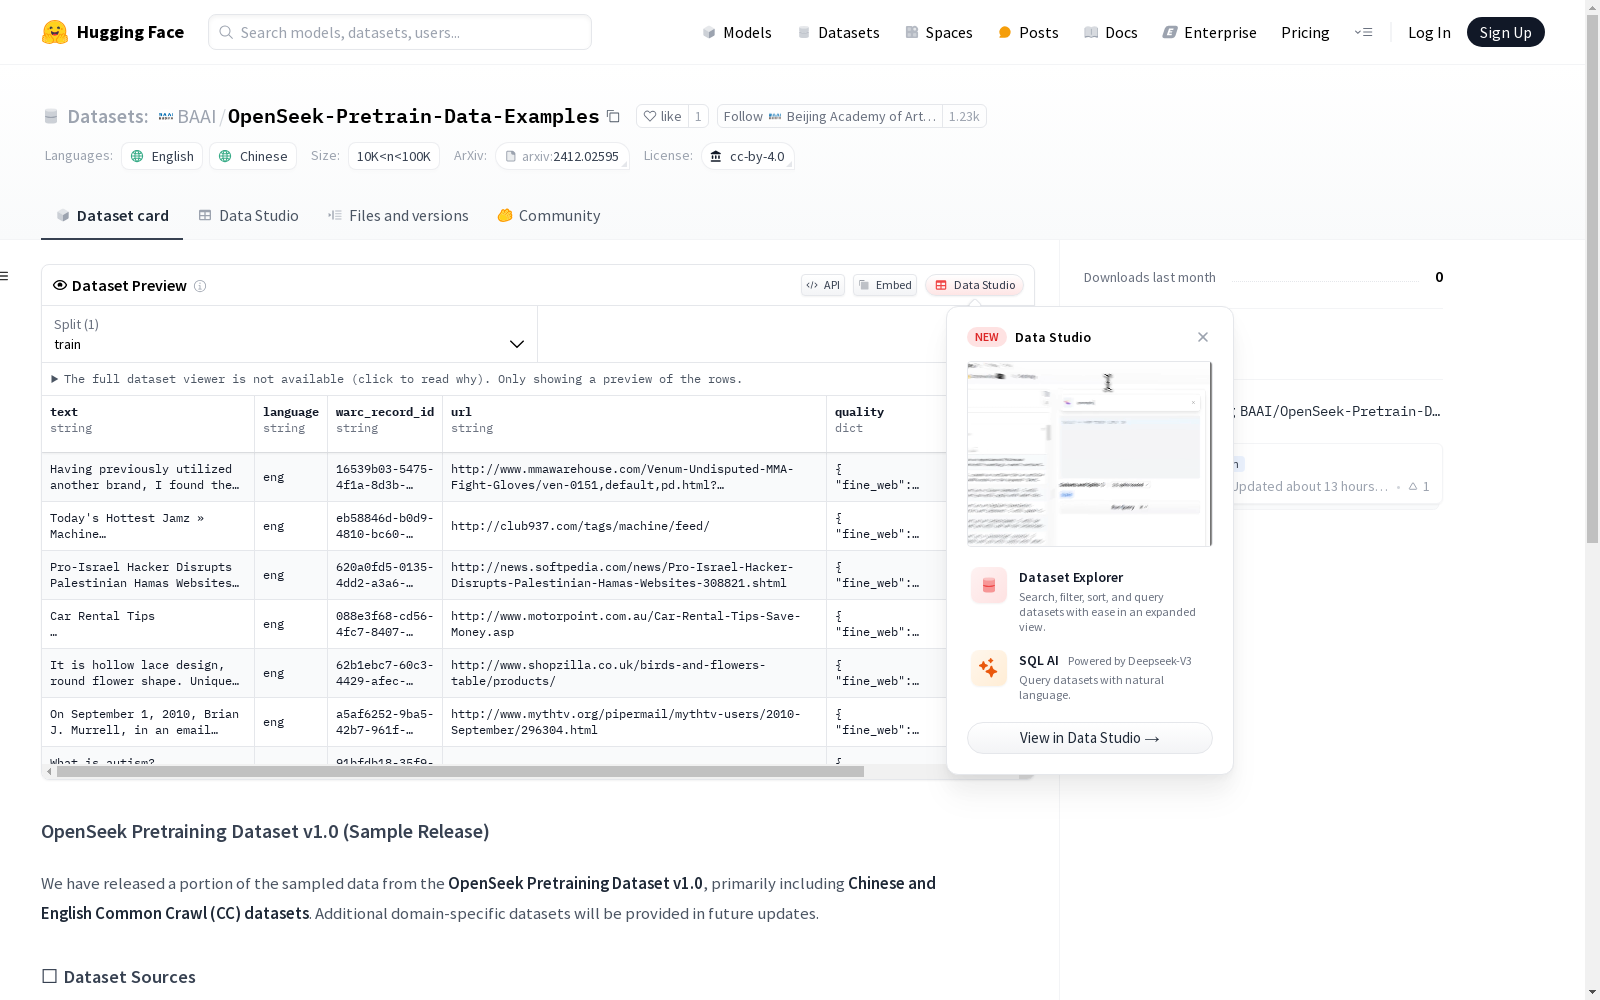This screenshot has width=1600, height=1000.
Task: Click the info icon beside Dataset Preview
Action: 200,286
